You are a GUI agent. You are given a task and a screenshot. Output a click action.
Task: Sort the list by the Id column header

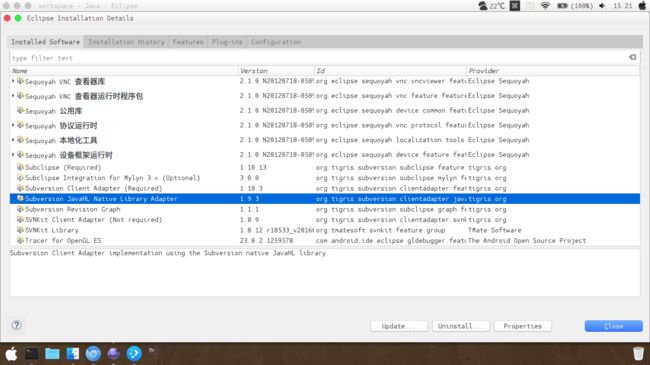tap(390, 71)
